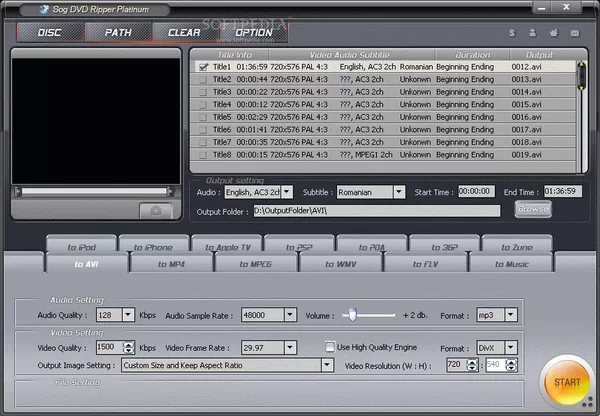This screenshot has height=416, width=600.
Task: Open the audio Format mp3 dropdown
Action: pos(510,315)
